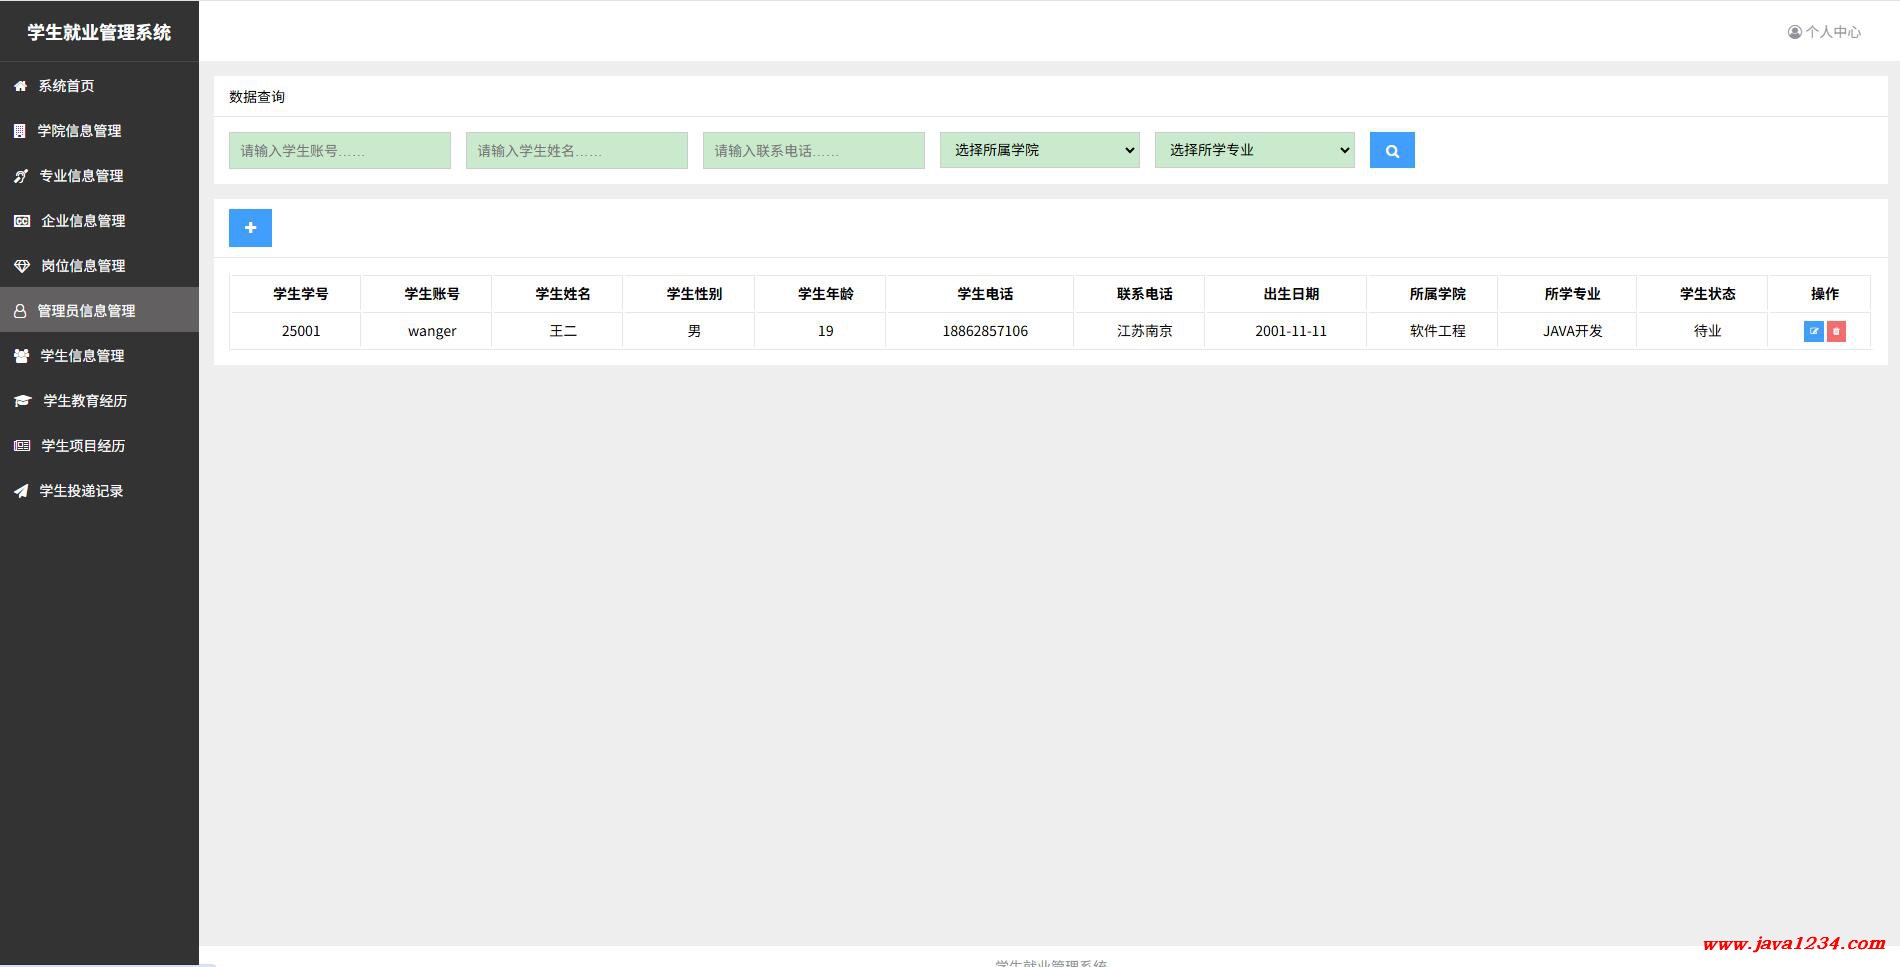Click the graduation cap icon for 学生教育经历

pyautogui.click(x=22, y=401)
